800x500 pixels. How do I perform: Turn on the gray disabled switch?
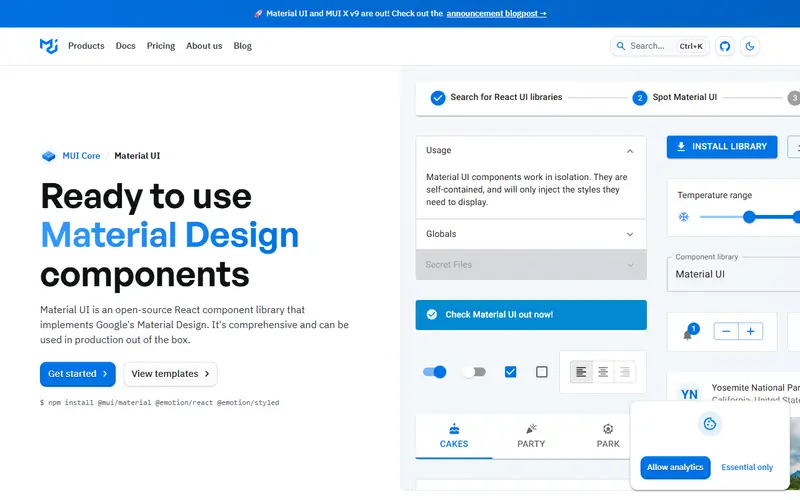(x=474, y=372)
